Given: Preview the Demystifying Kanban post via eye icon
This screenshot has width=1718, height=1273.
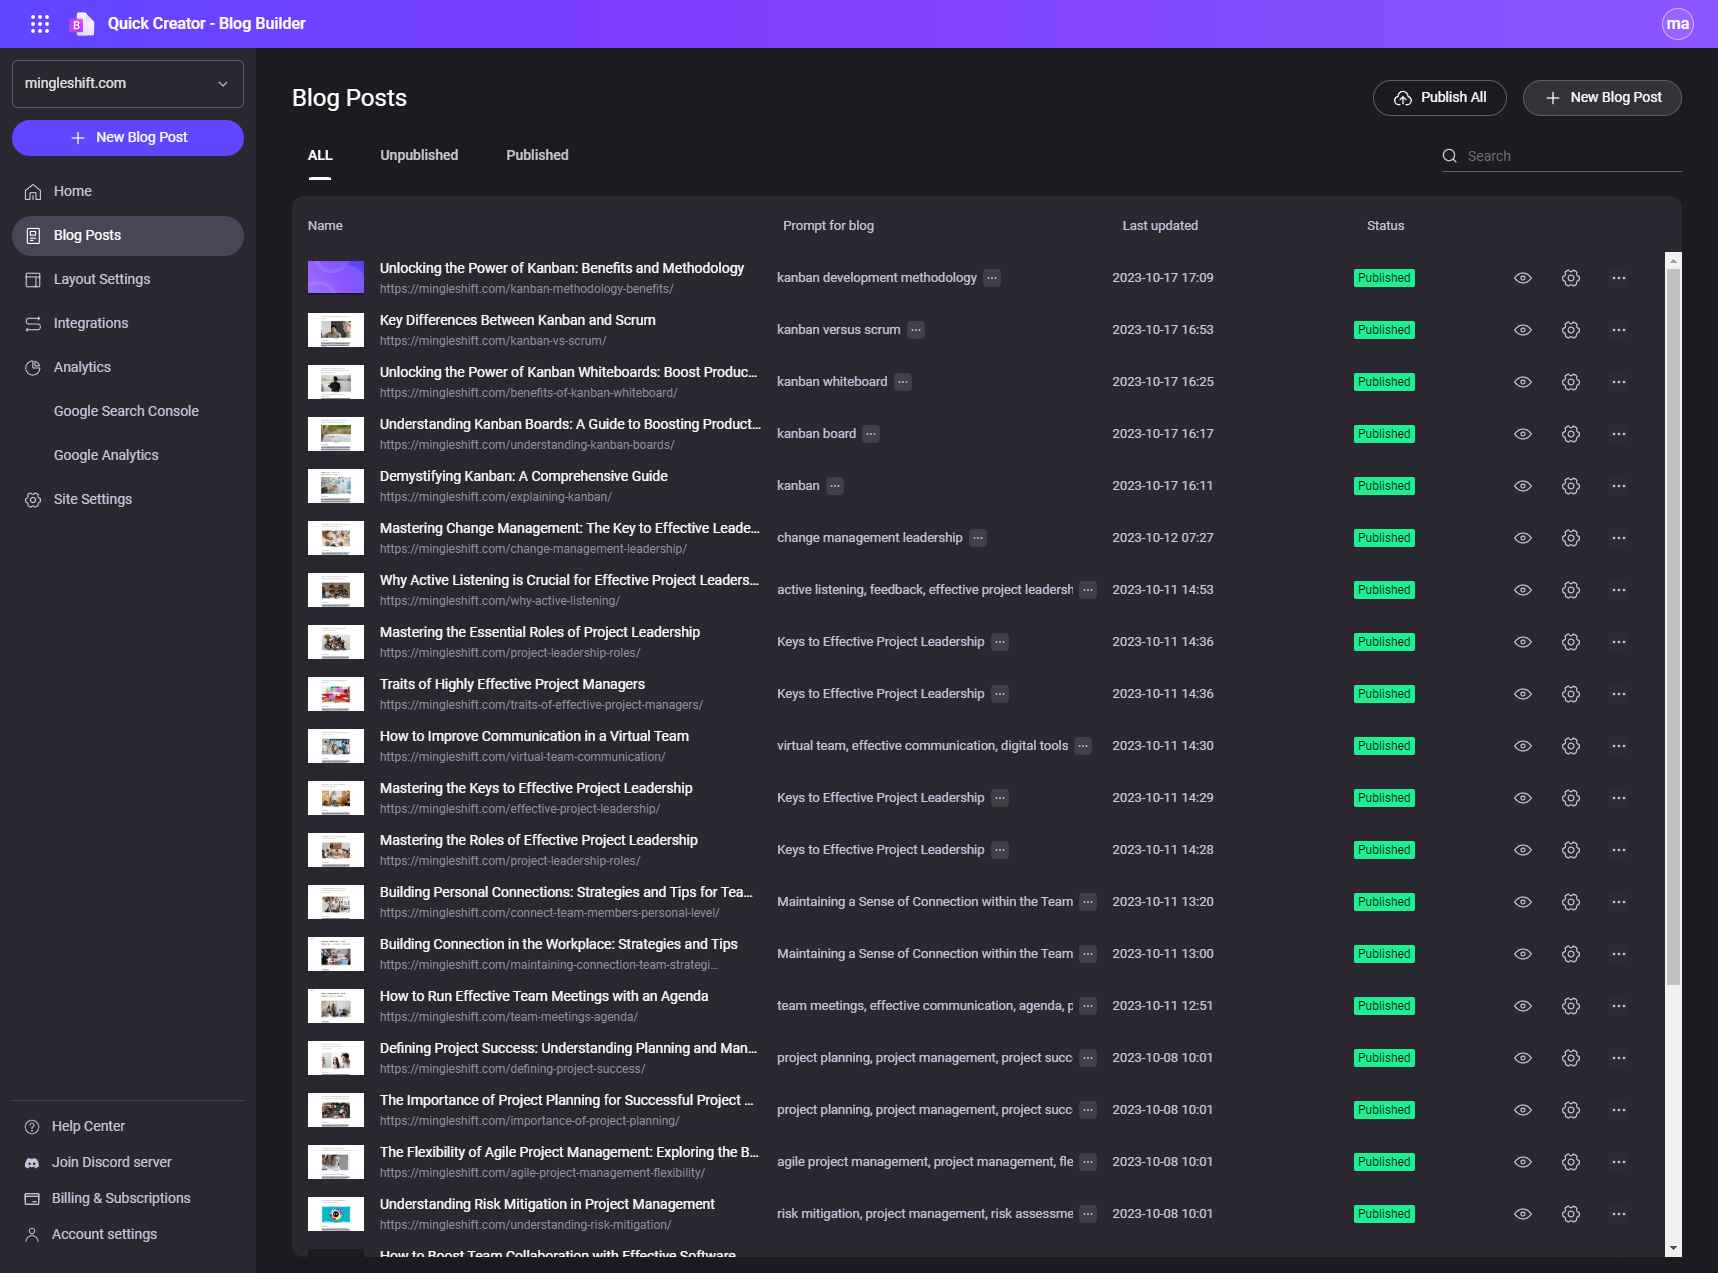Looking at the screenshot, I should (x=1523, y=485).
